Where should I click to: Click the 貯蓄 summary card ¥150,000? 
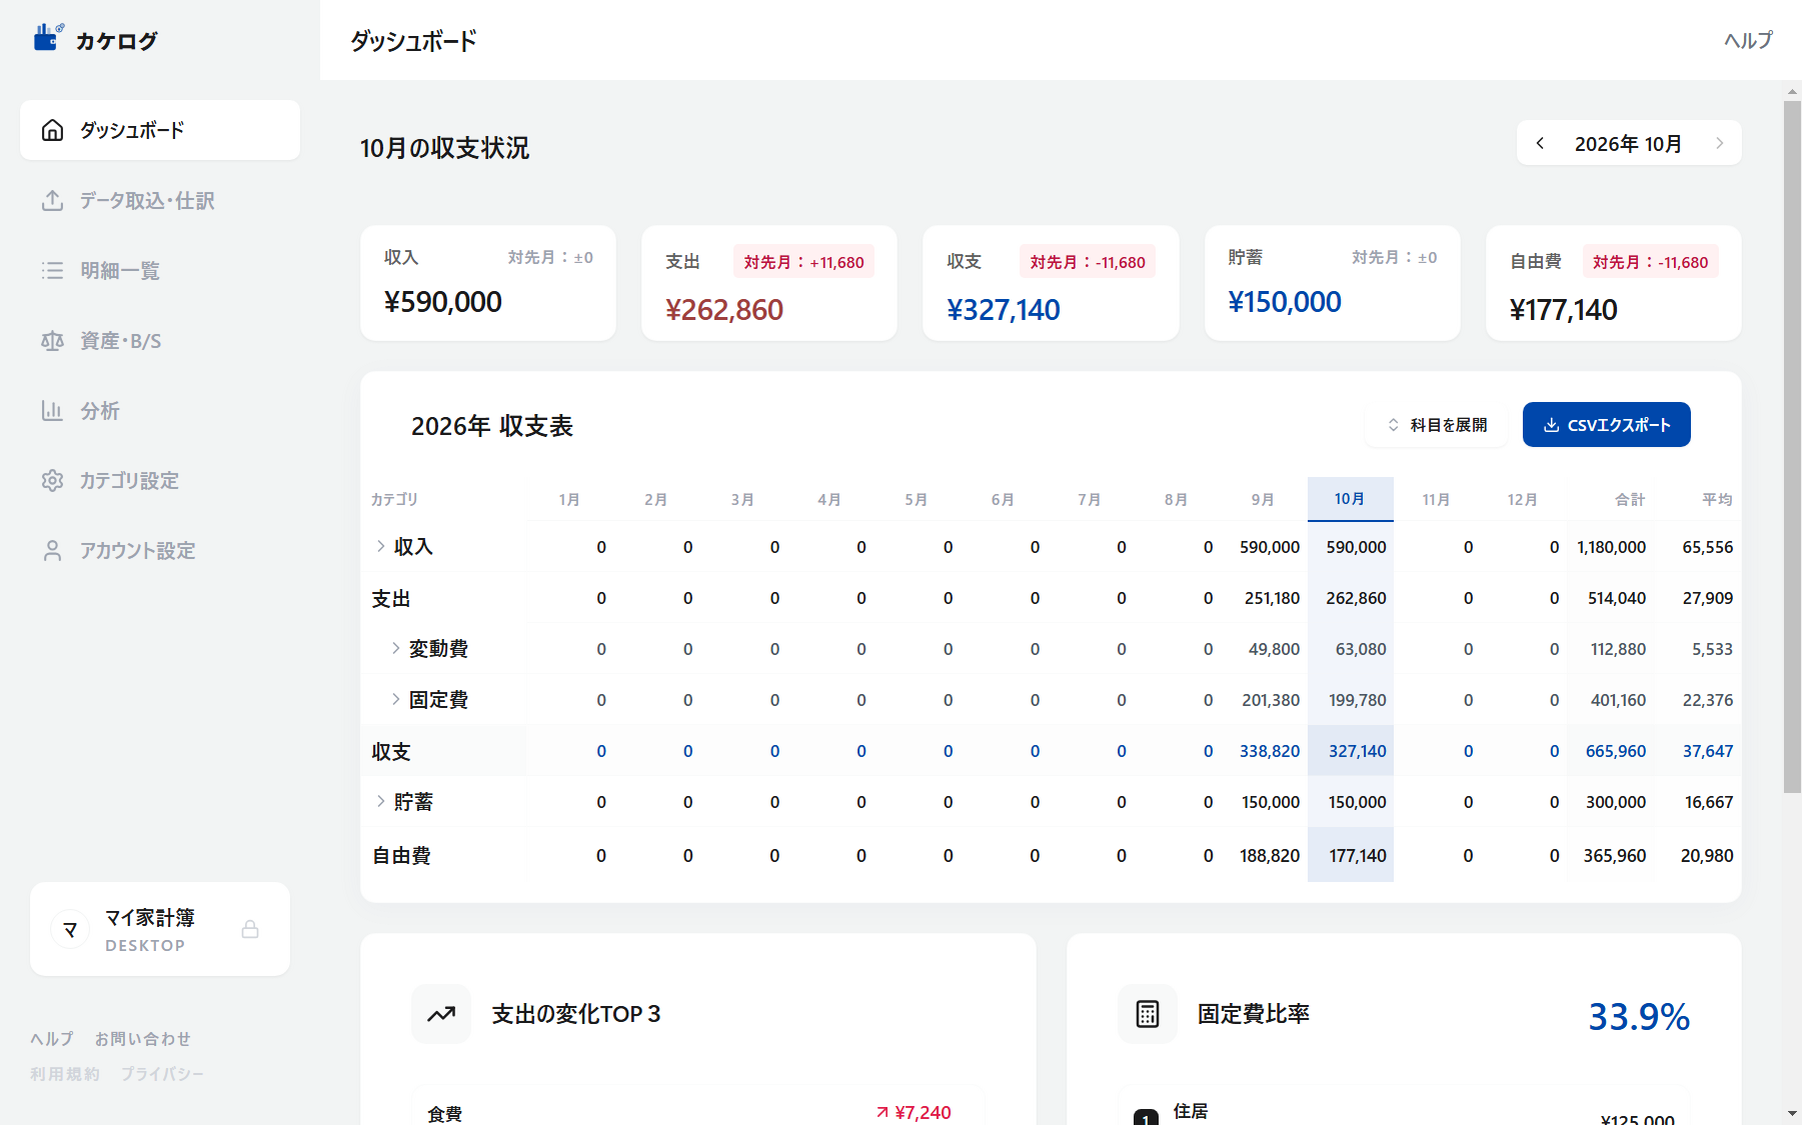click(x=1332, y=283)
